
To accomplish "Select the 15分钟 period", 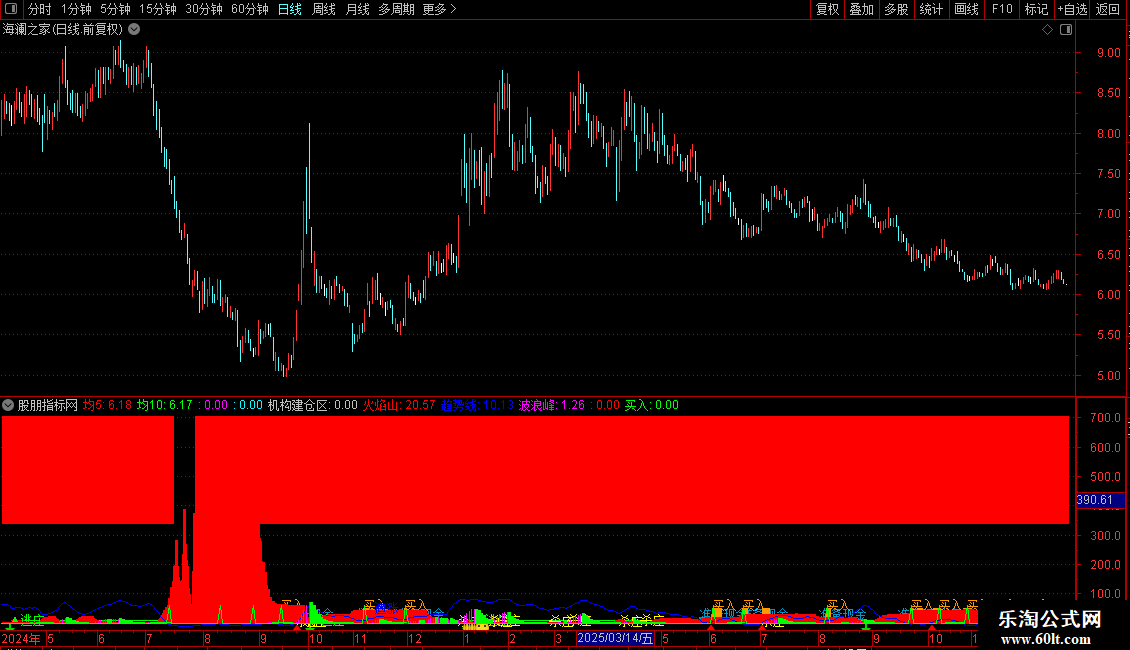I will 158,9.
